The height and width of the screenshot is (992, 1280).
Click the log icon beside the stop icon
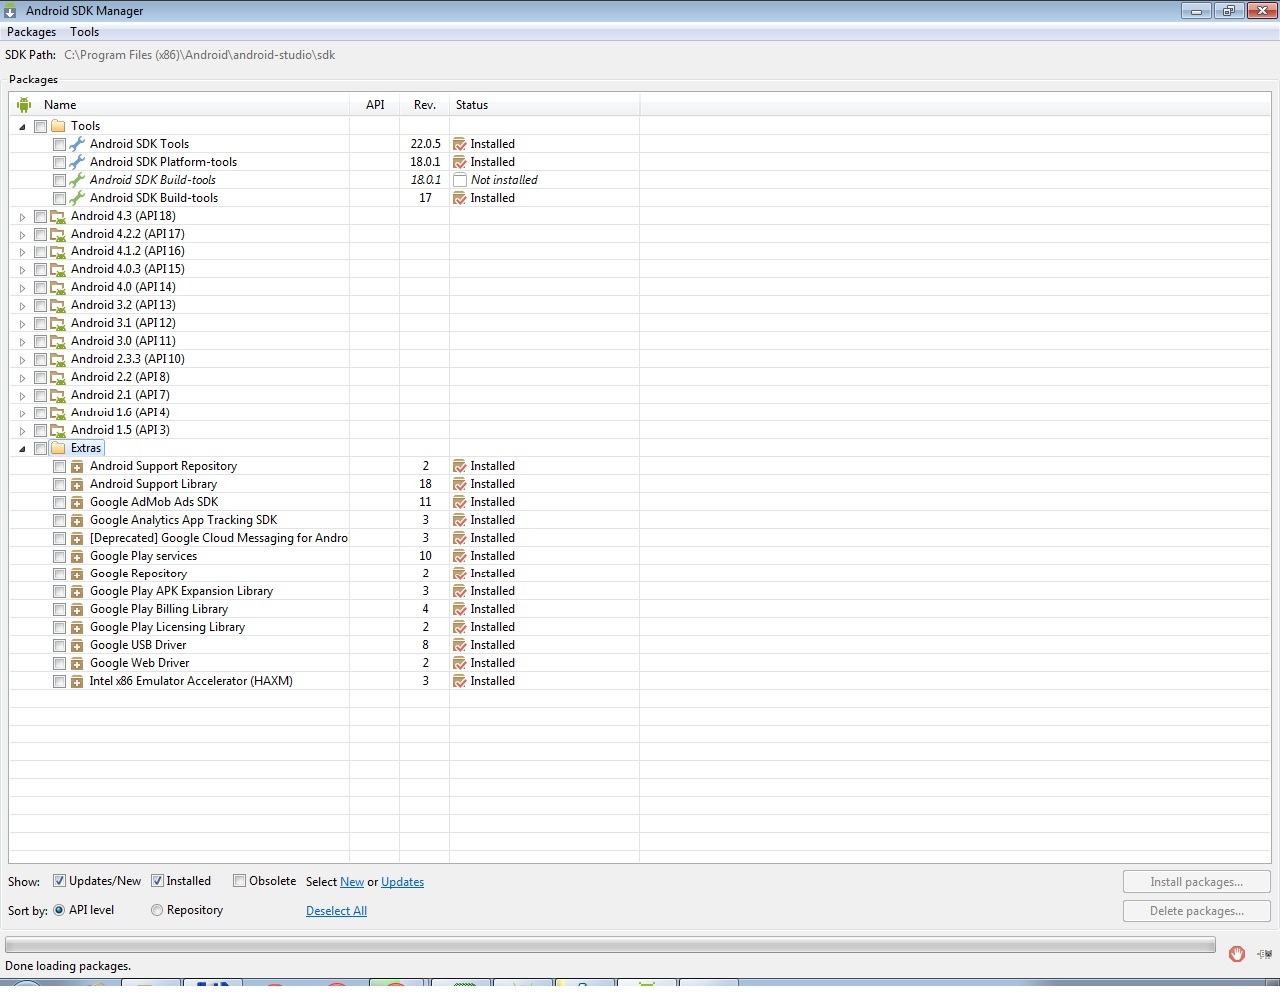coord(1265,954)
